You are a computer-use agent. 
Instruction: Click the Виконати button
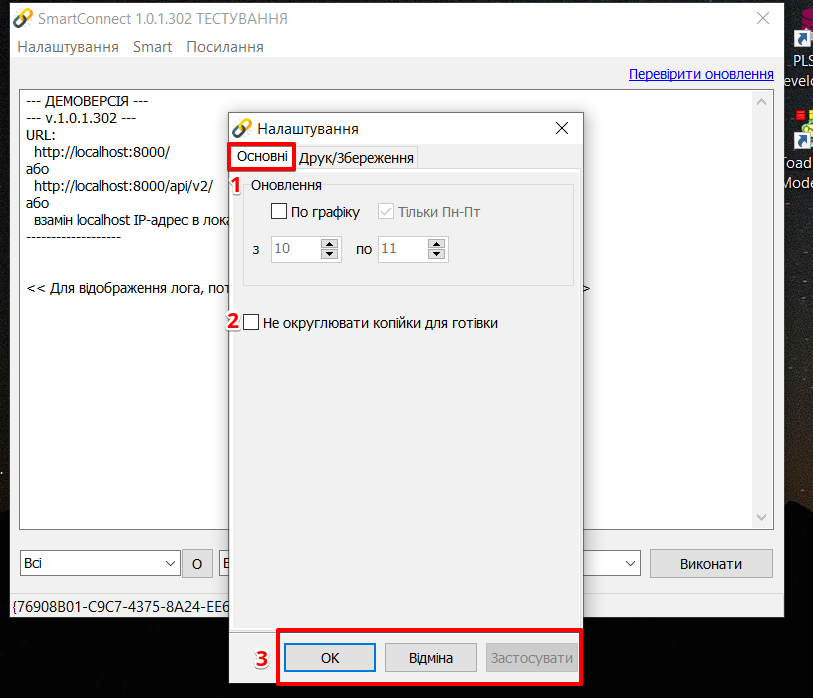(x=711, y=564)
